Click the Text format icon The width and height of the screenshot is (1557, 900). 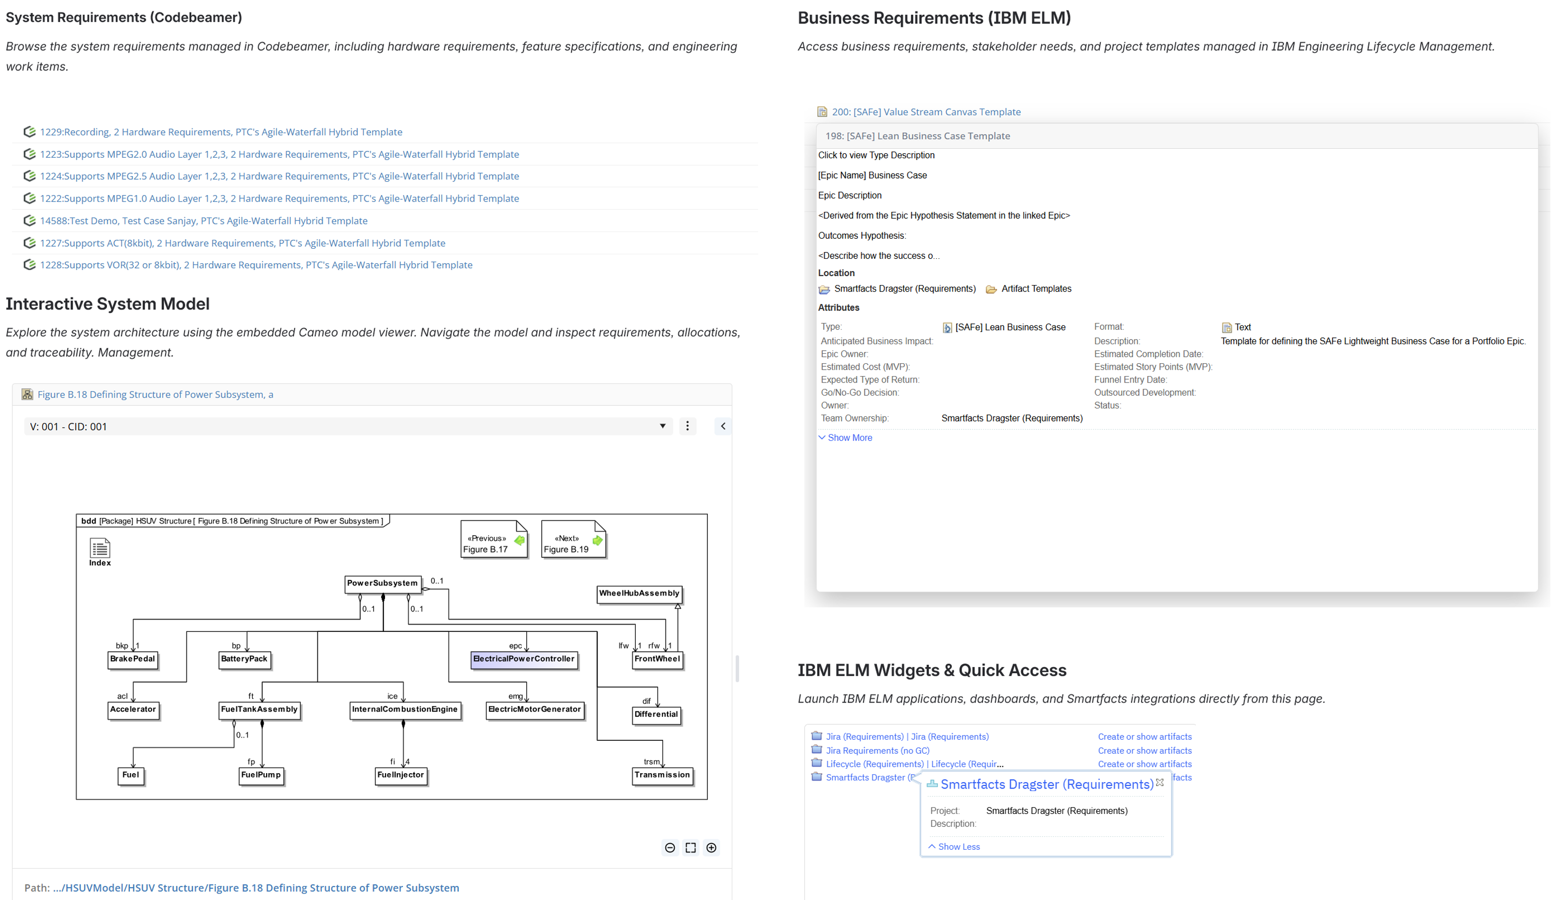tap(1226, 328)
